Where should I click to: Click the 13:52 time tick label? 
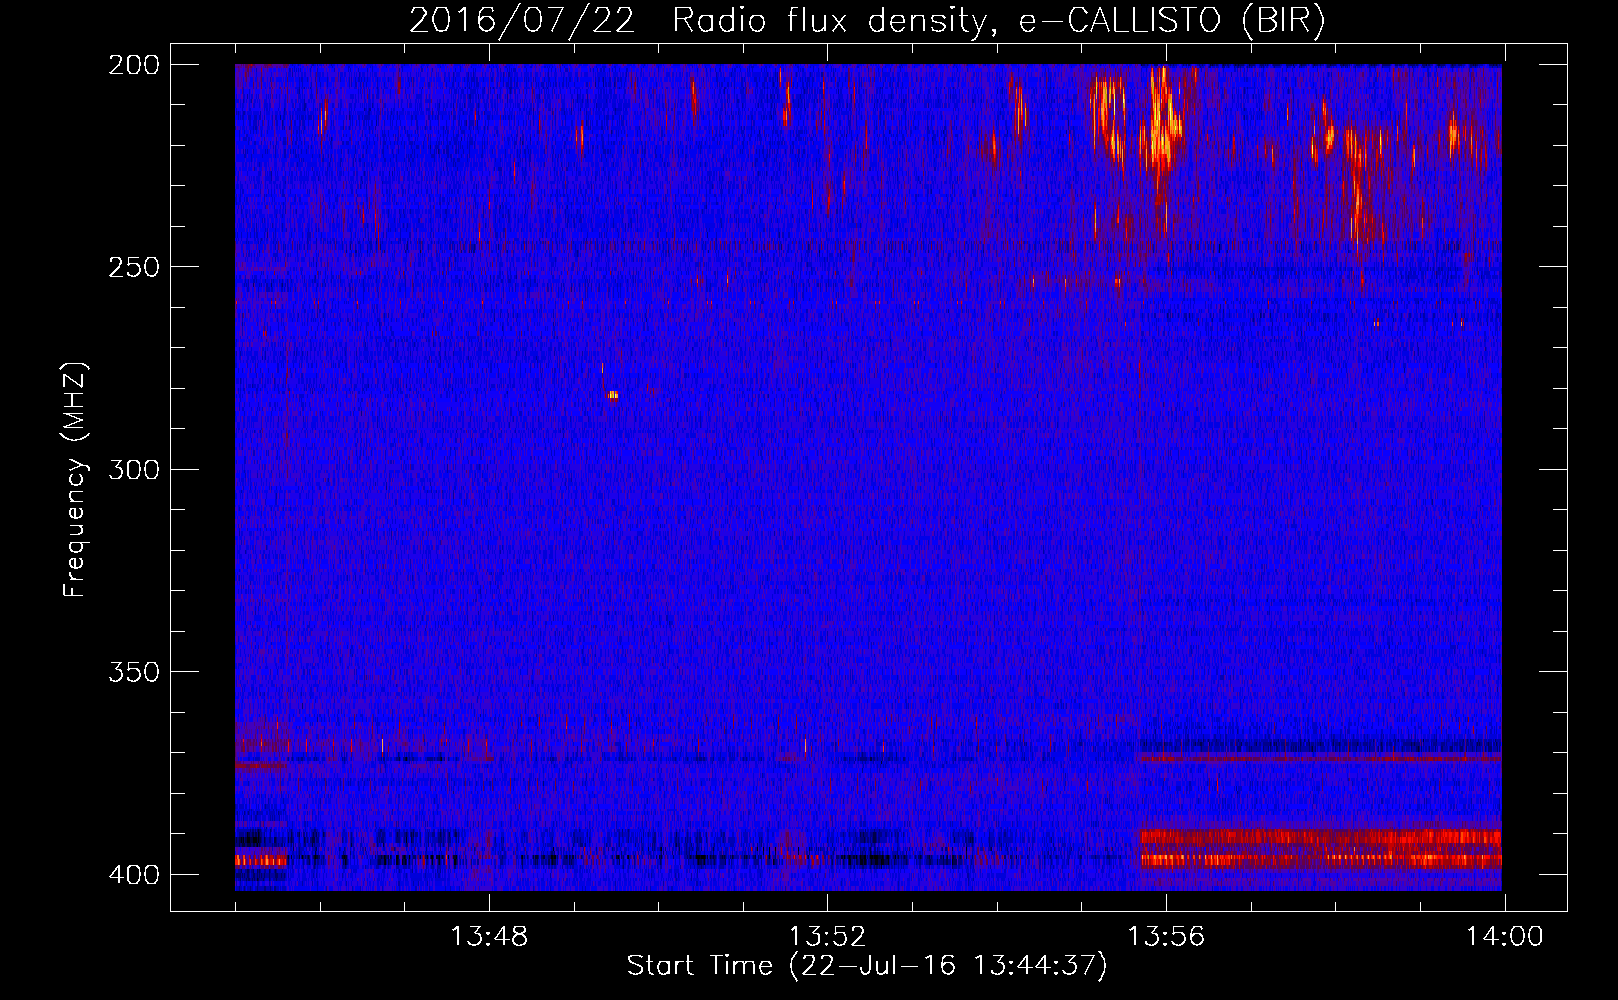click(827, 937)
